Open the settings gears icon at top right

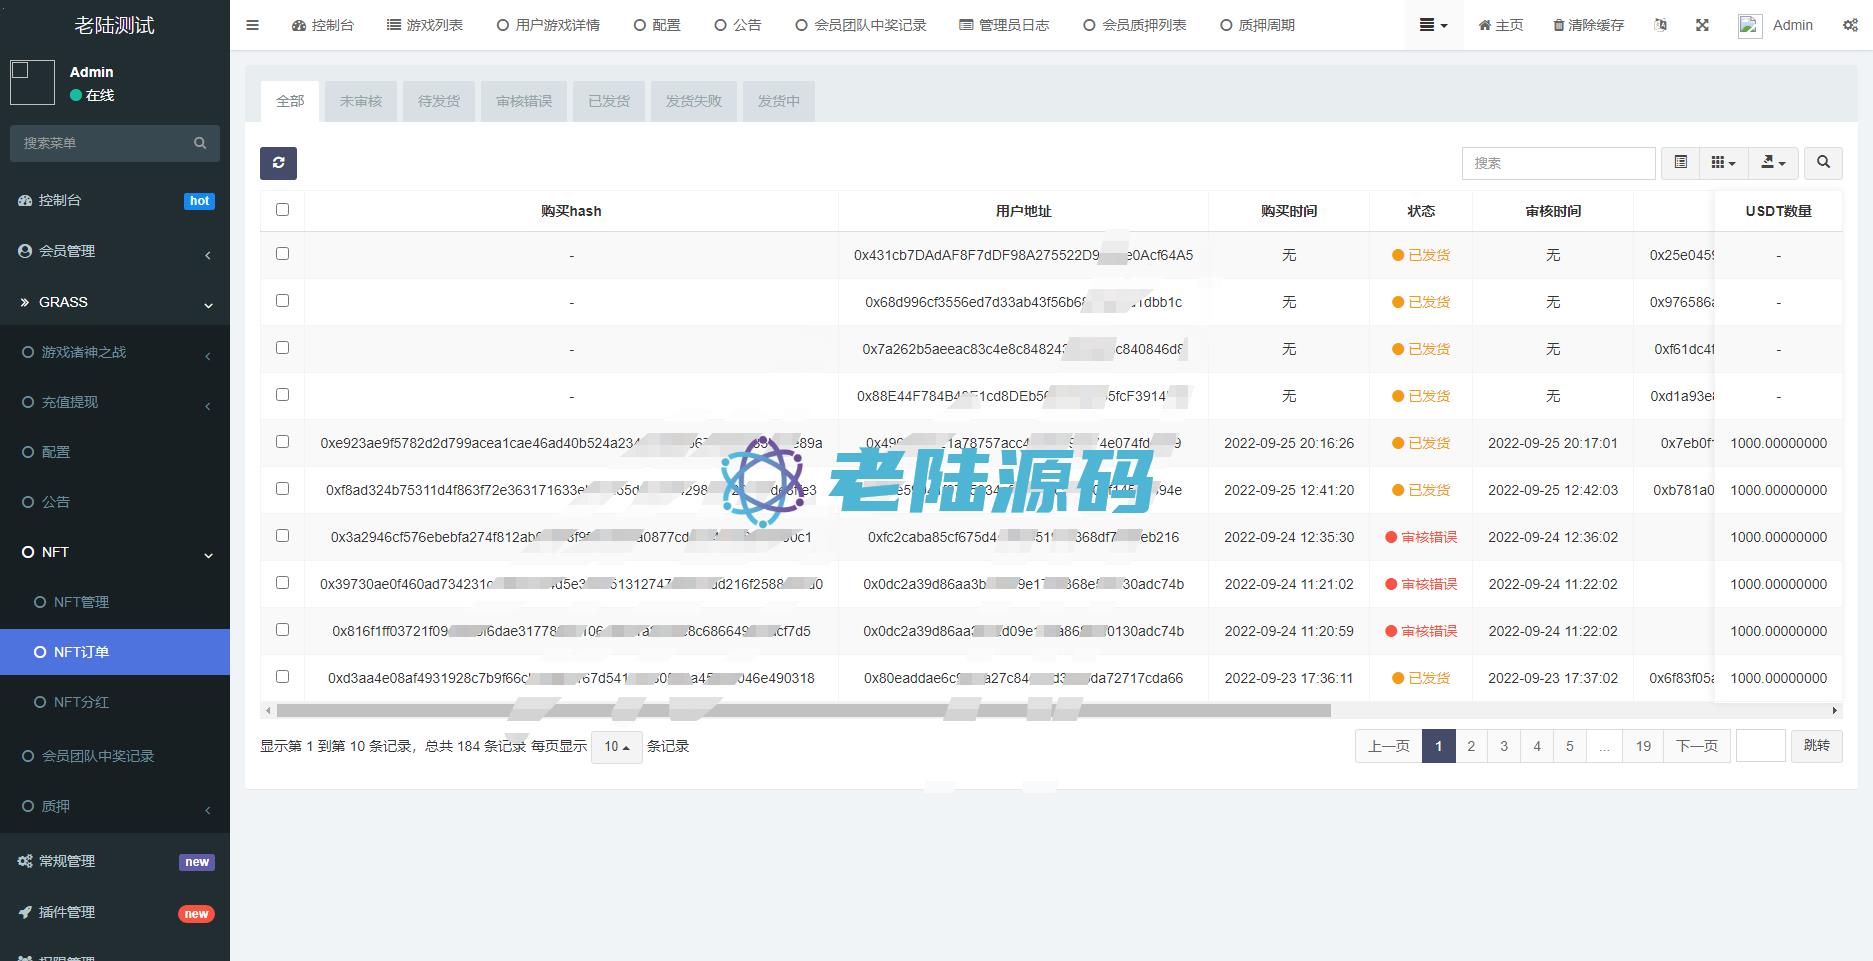[1850, 25]
